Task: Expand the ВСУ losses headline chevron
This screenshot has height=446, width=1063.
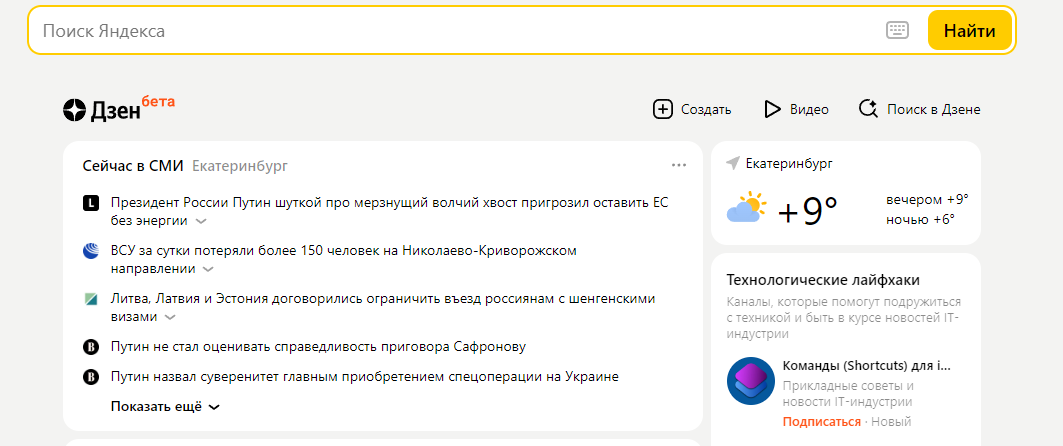Action: pyautogui.click(x=208, y=269)
